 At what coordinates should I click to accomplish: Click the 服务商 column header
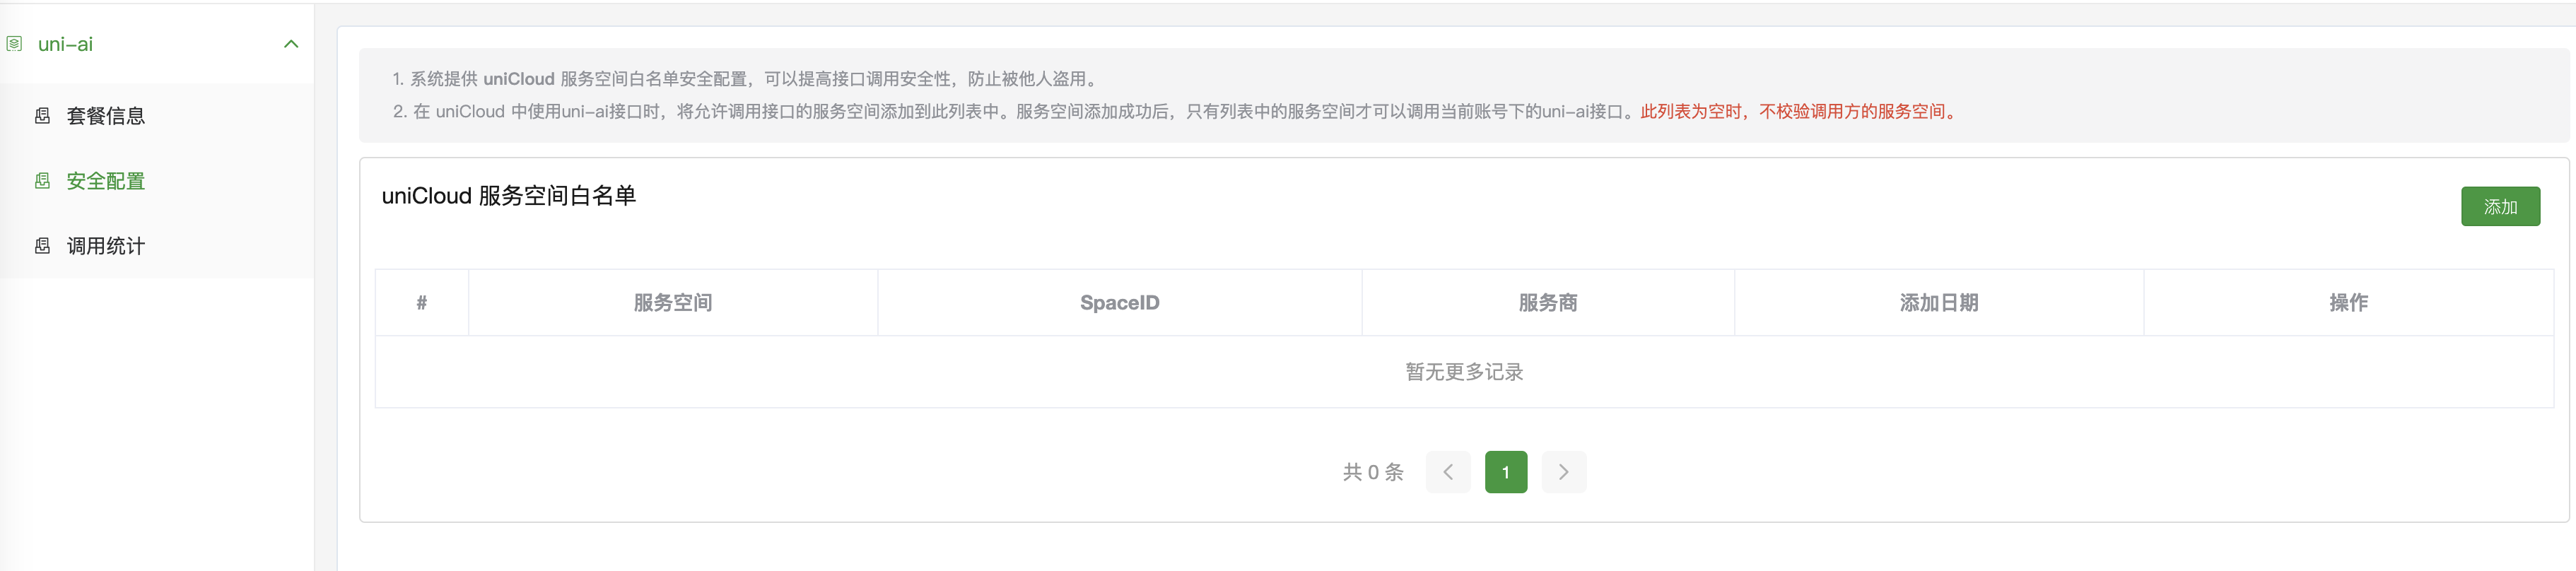tap(1548, 302)
